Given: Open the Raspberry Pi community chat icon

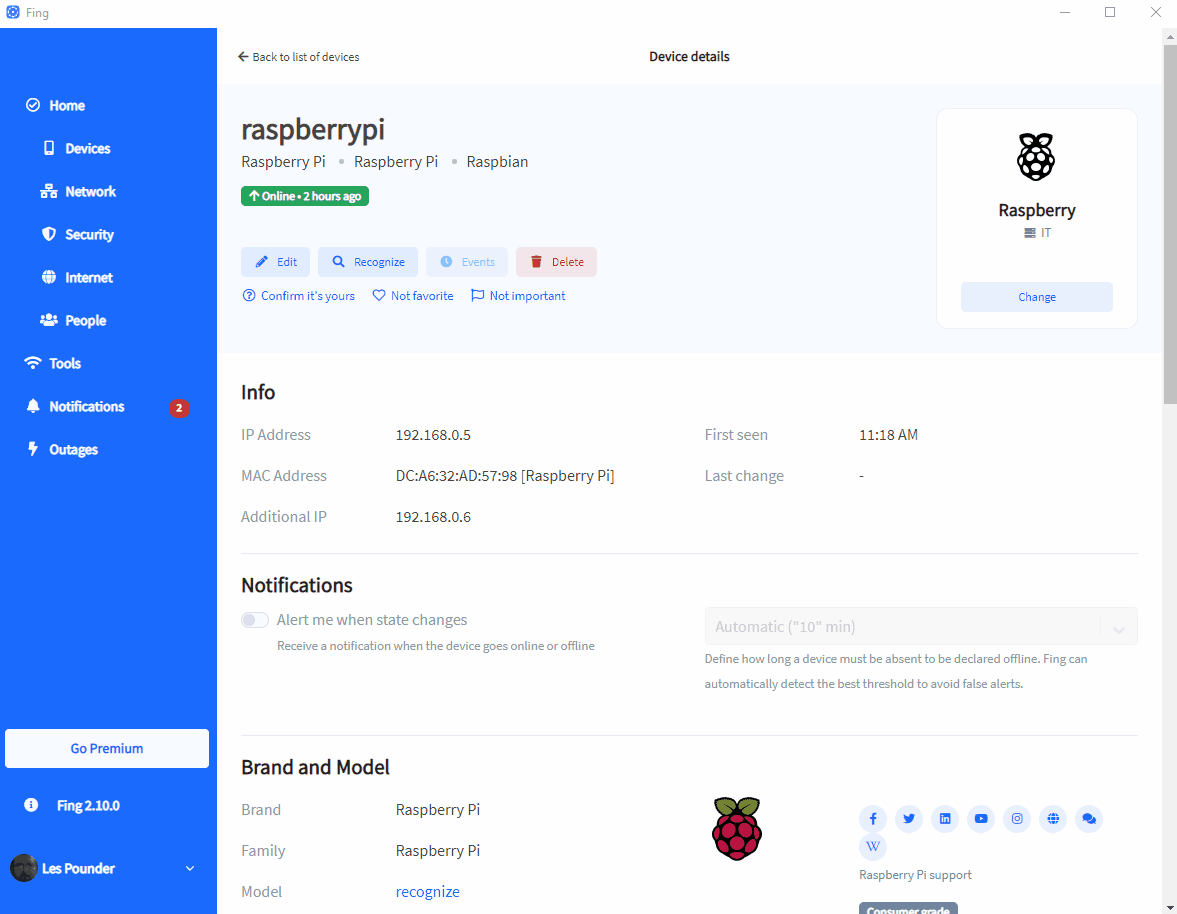Looking at the screenshot, I should click(1089, 819).
